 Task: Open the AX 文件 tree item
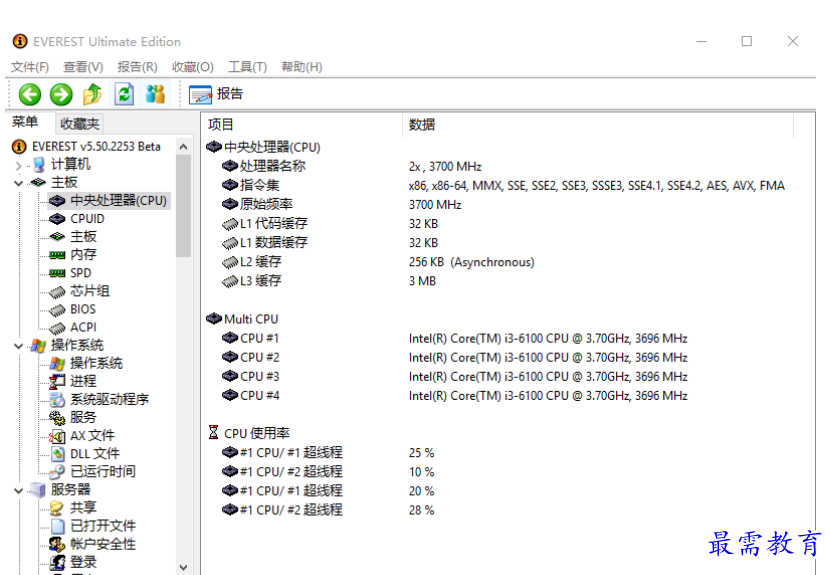point(82,435)
